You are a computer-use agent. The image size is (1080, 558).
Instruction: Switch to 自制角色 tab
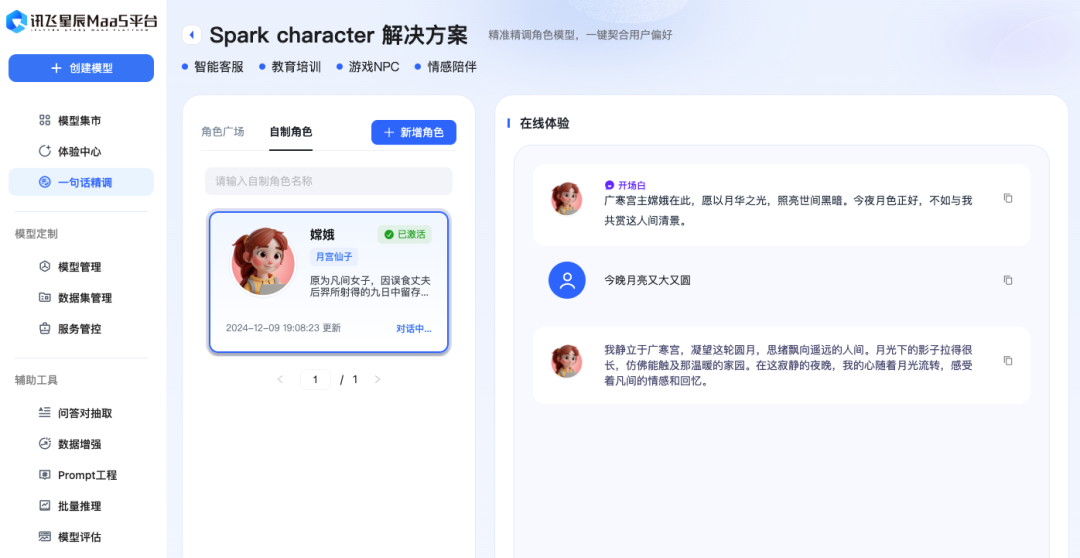click(x=291, y=132)
